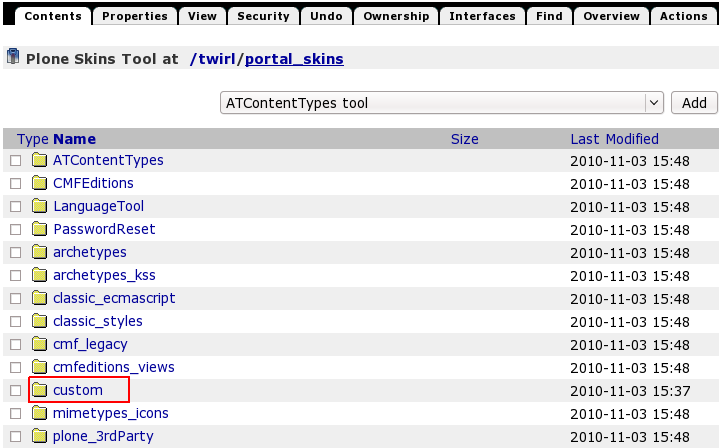Image resolution: width=724 pixels, height=448 pixels.
Task: Switch to the Contents tab
Action: pyautogui.click(x=53, y=16)
